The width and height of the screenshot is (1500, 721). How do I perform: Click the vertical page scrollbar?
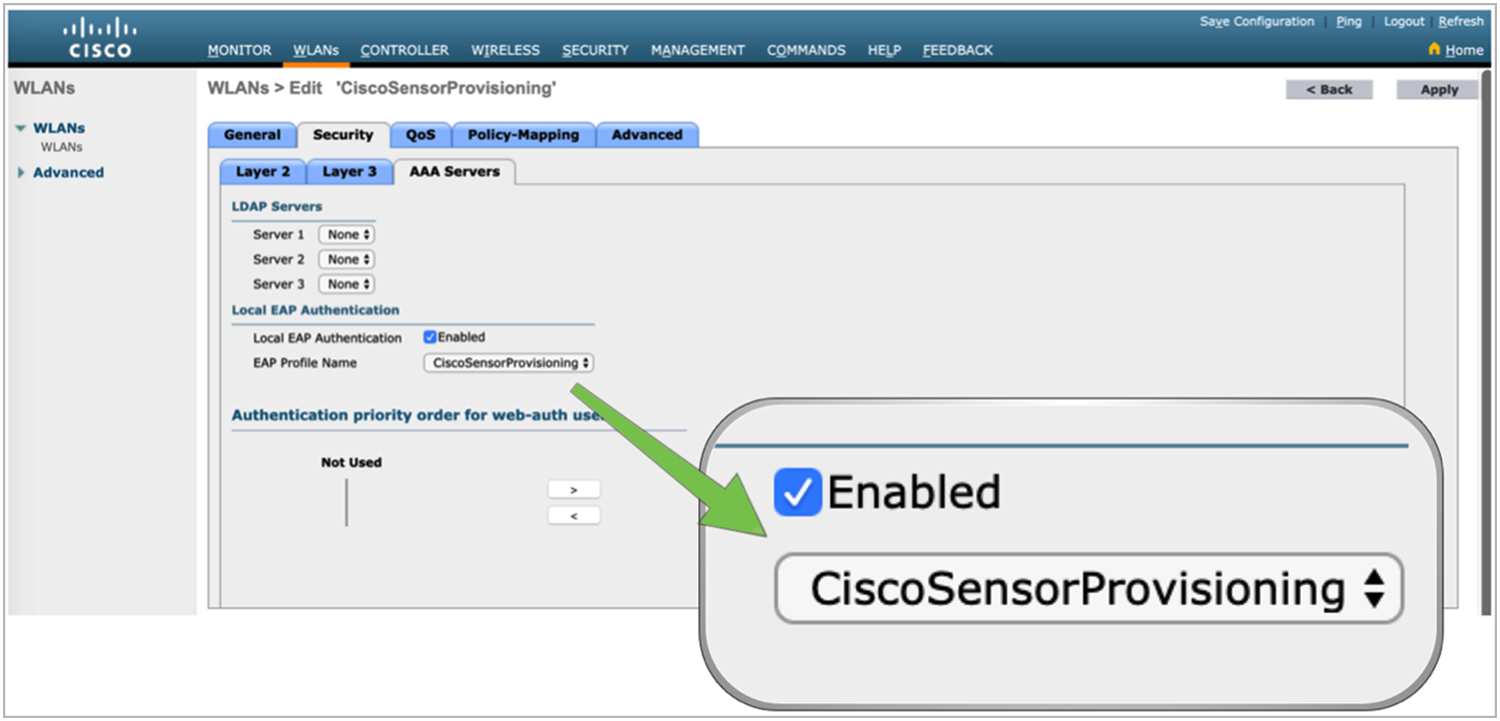[x=1484, y=340]
